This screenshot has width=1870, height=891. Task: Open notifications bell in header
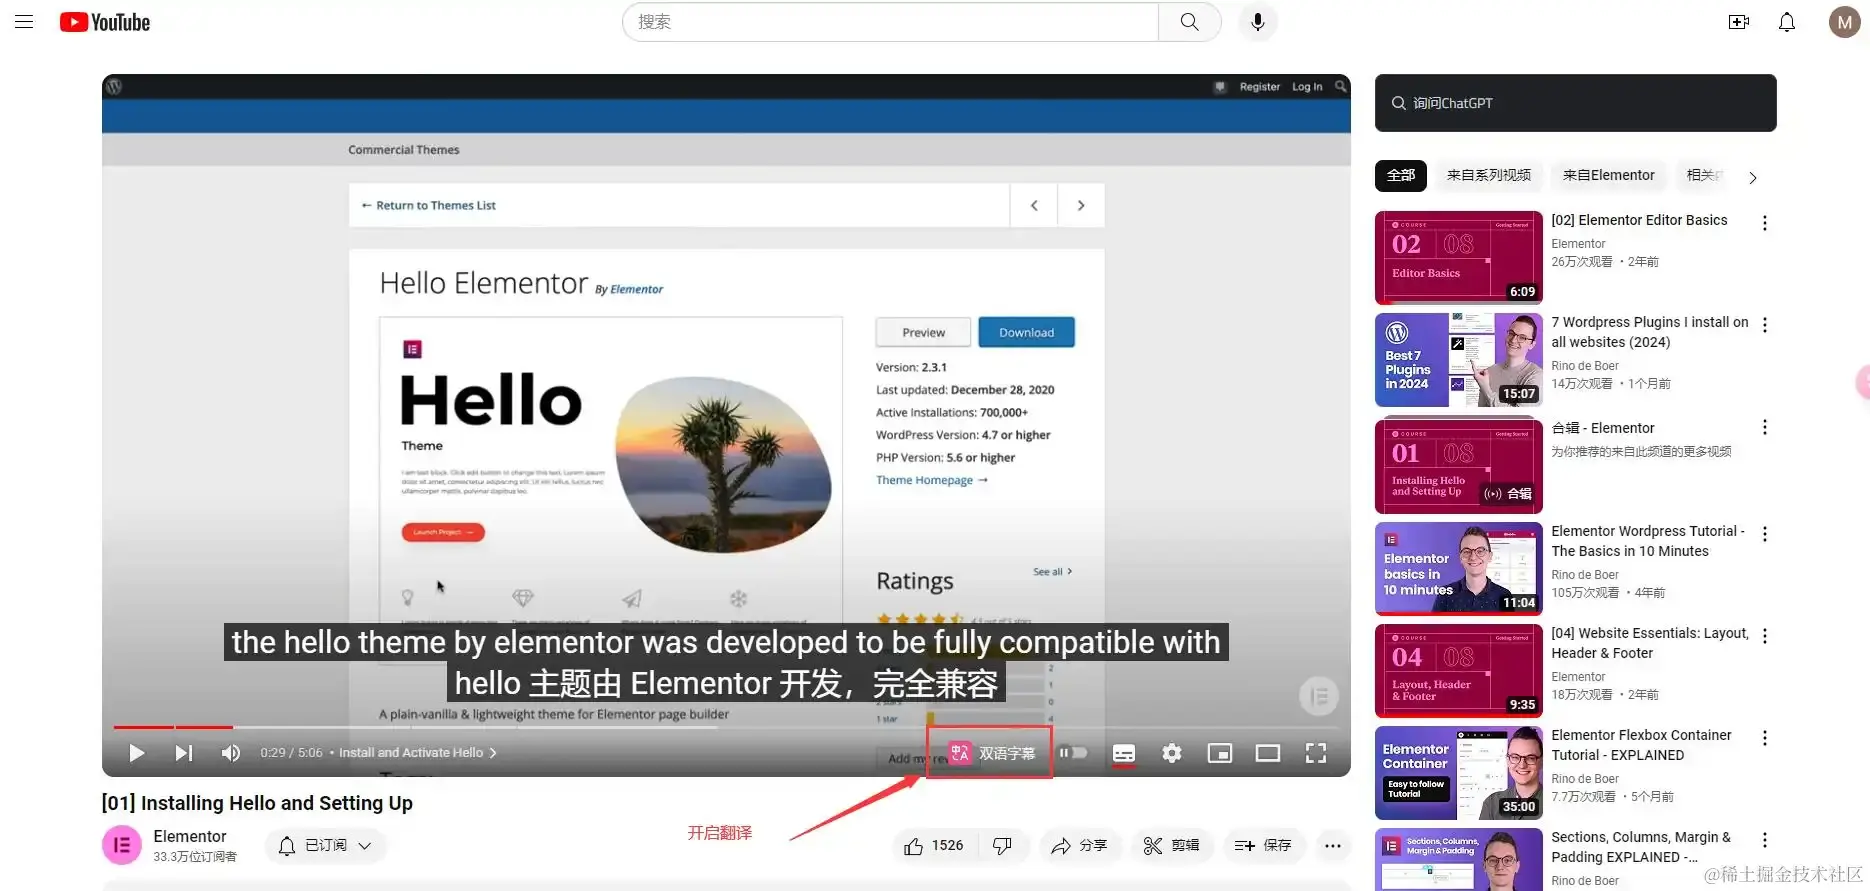pyautogui.click(x=1787, y=22)
